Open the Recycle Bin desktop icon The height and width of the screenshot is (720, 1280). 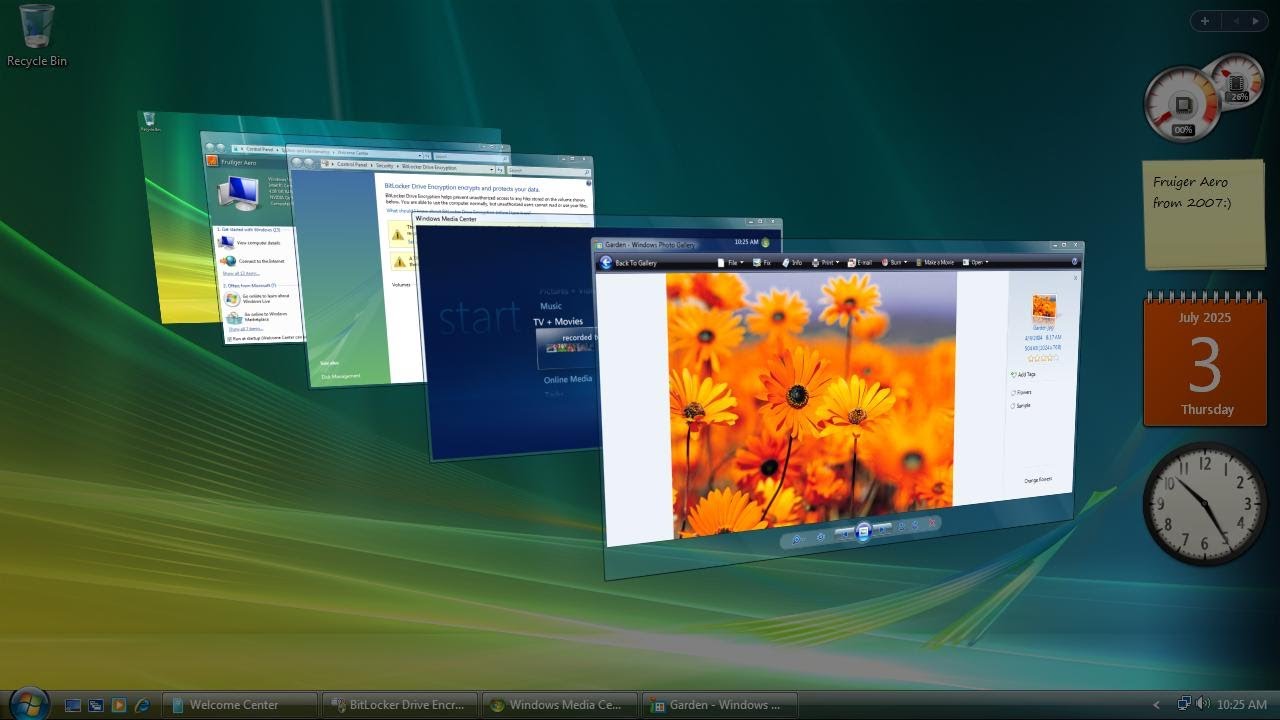[37, 36]
